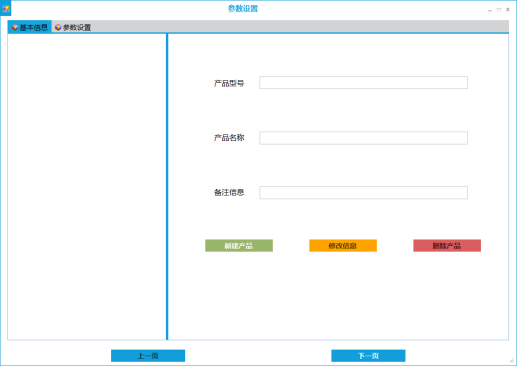
Task: Click the green 新建产品 button
Action: pyautogui.click(x=239, y=246)
